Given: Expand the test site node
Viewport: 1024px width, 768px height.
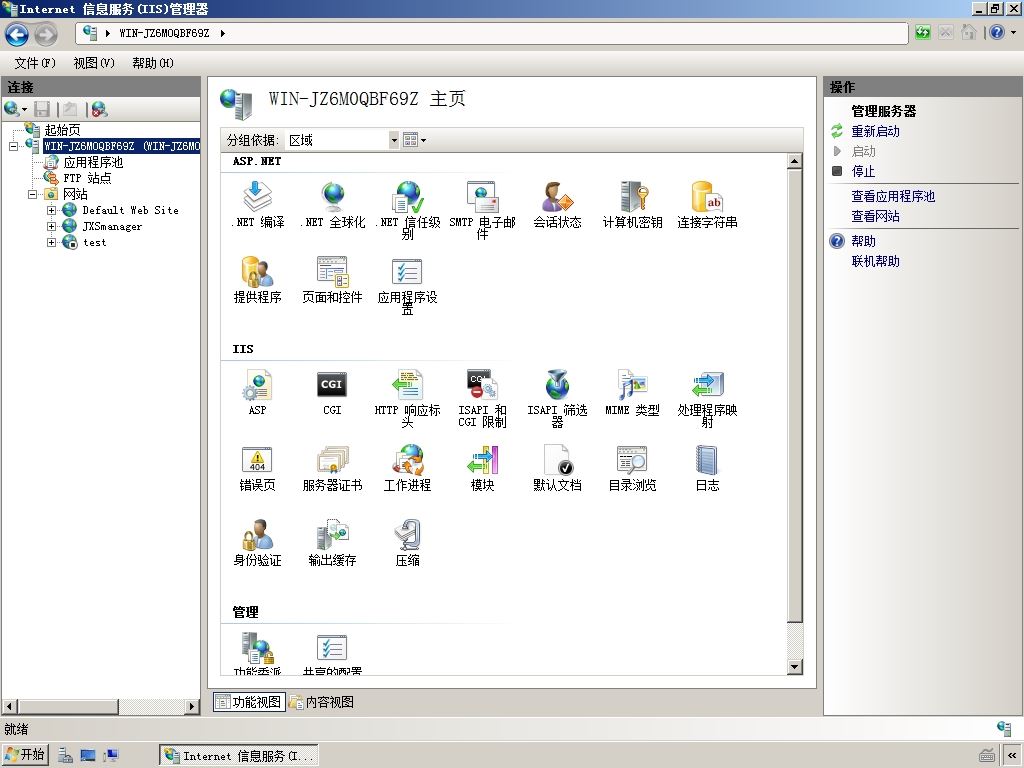Looking at the screenshot, I should click(51, 242).
